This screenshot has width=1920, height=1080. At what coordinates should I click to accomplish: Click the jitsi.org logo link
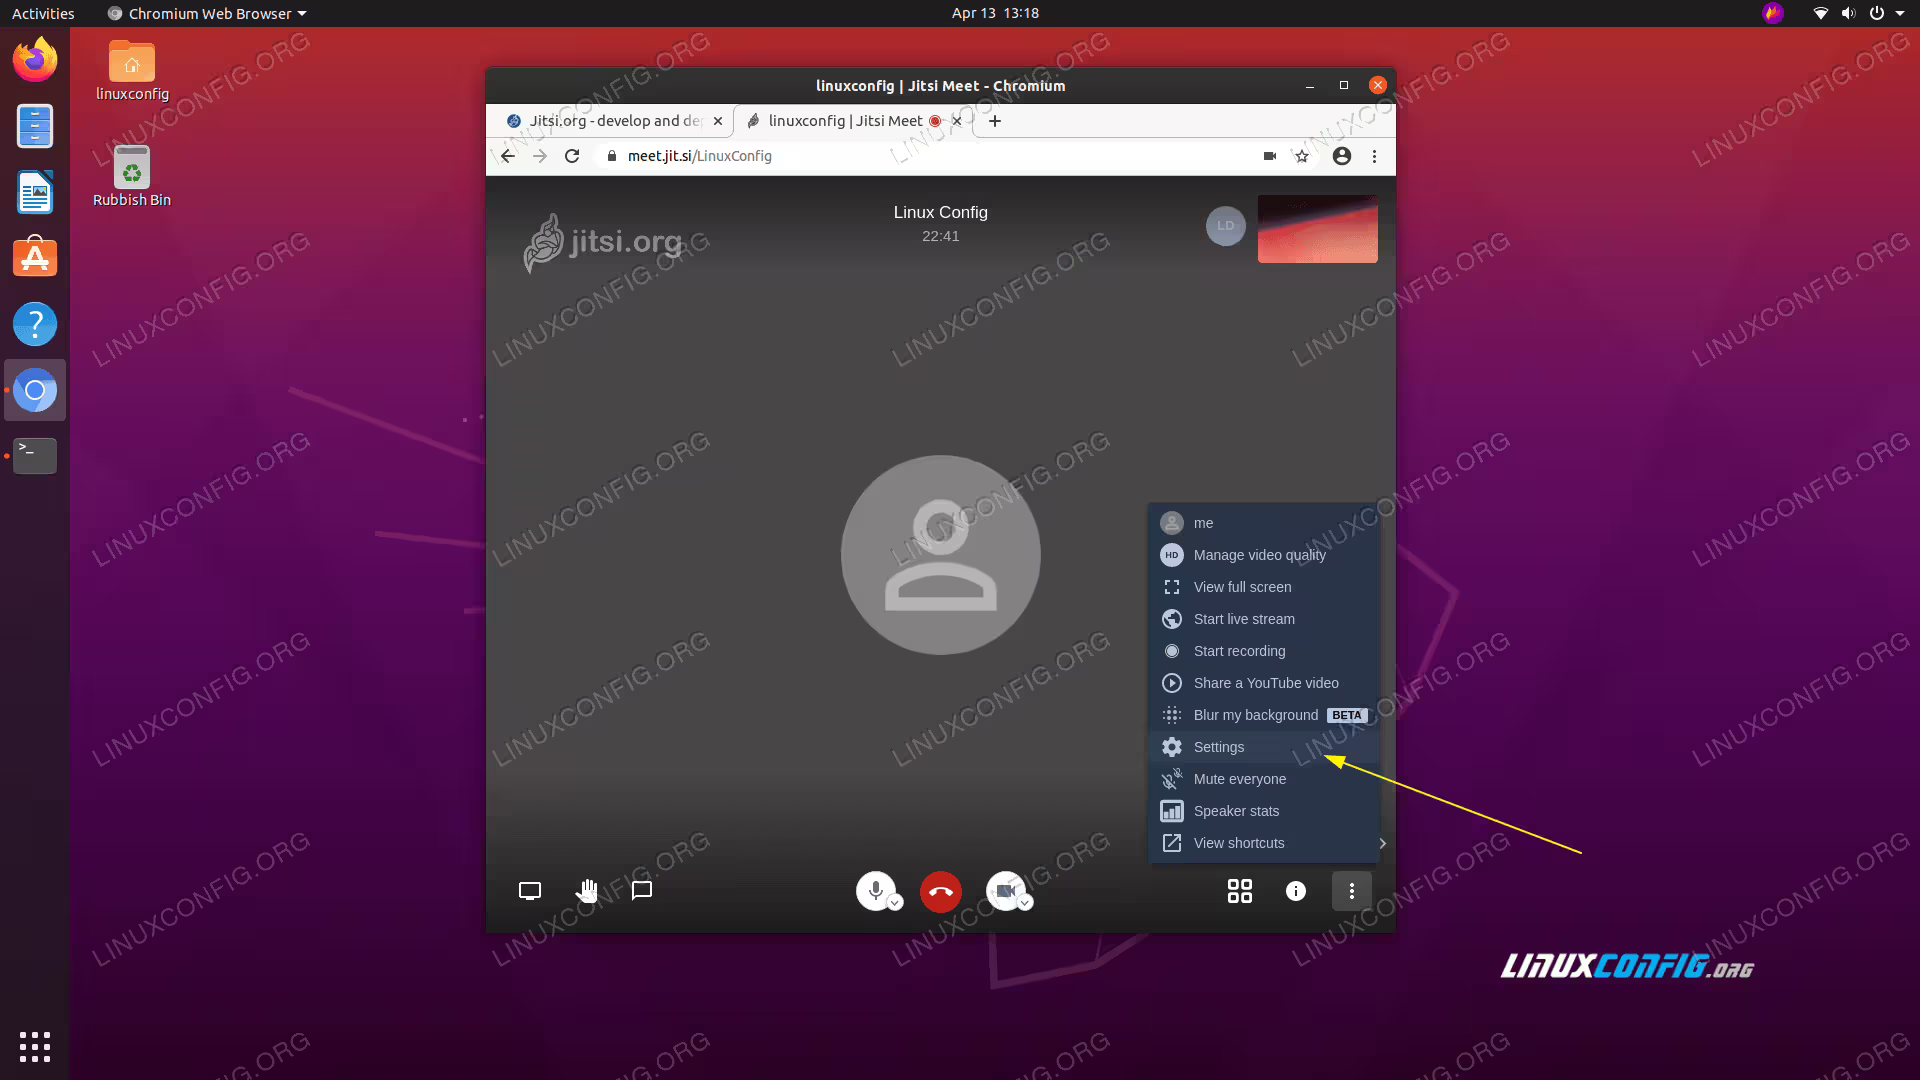click(603, 243)
